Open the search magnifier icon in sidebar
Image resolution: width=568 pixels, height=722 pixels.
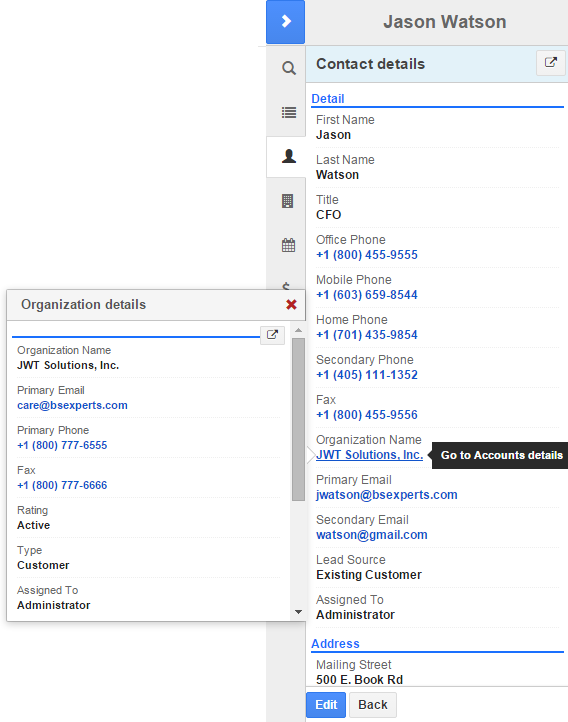[289, 68]
